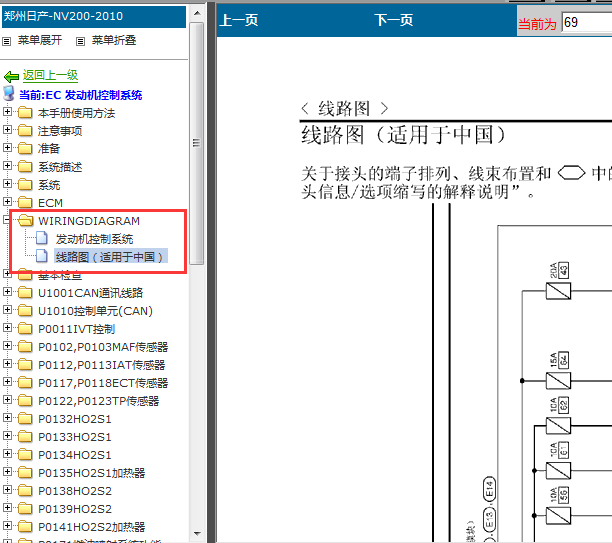Click the 准备 folder icon

tap(25, 148)
